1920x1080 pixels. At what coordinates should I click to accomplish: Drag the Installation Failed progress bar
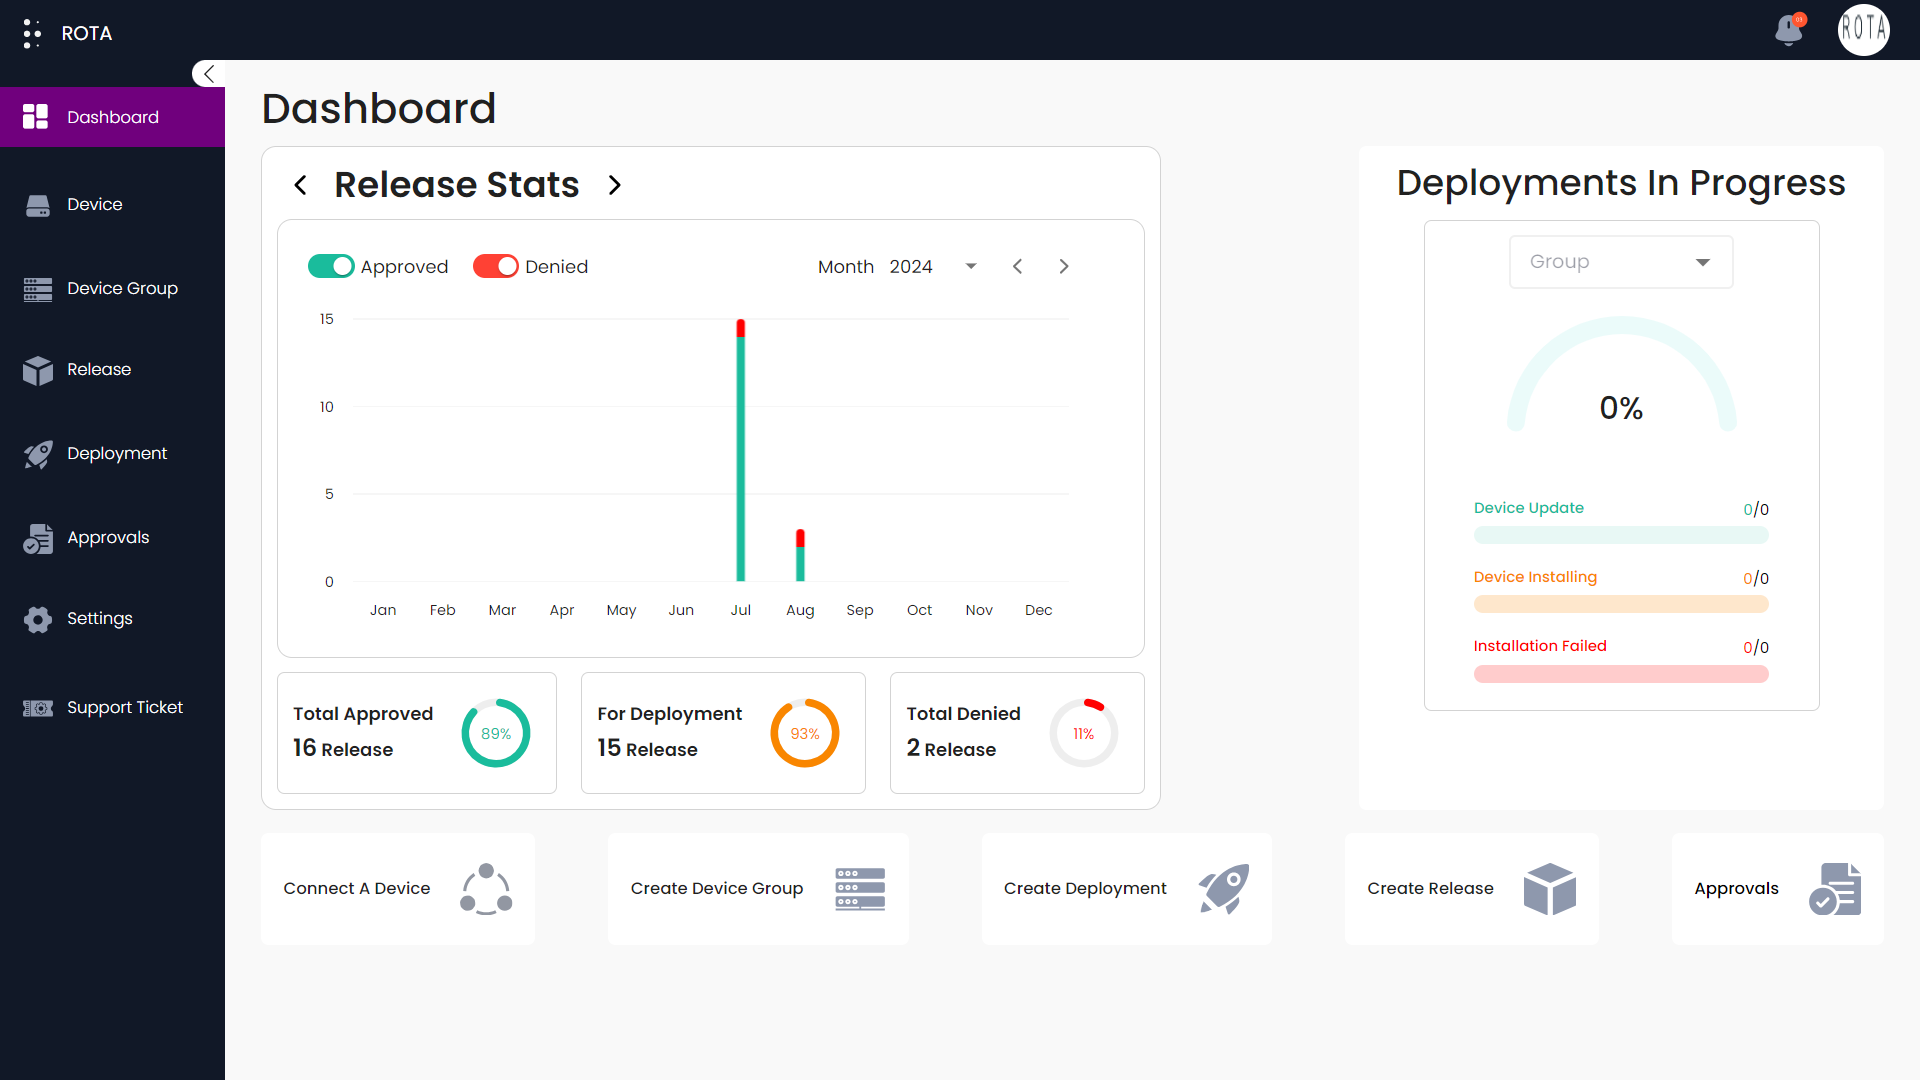pos(1621,673)
